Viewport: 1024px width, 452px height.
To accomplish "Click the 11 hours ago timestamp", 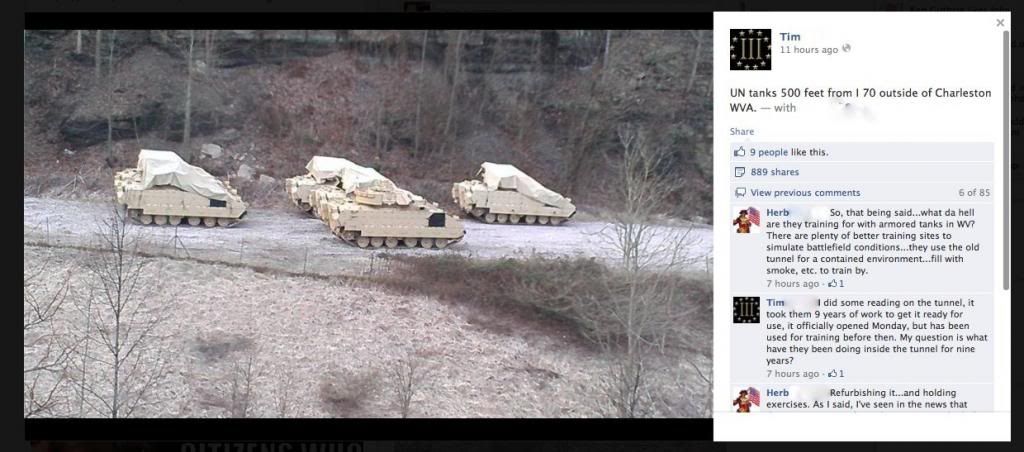I will pos(808,50).
